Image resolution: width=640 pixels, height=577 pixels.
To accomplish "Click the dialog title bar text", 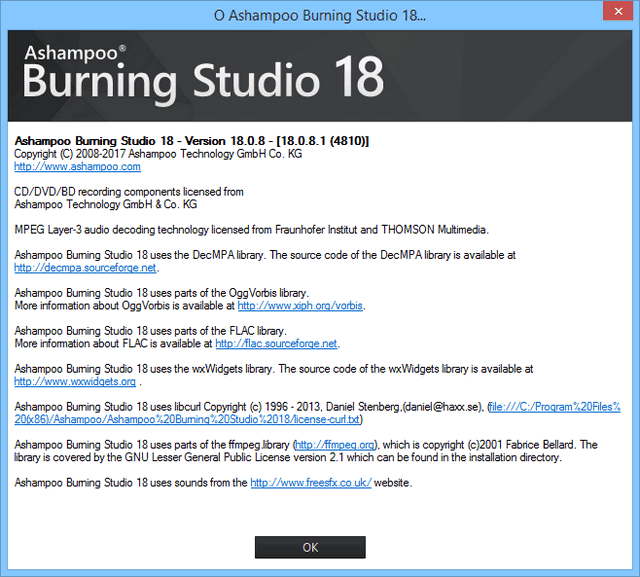I will (320, 16).
